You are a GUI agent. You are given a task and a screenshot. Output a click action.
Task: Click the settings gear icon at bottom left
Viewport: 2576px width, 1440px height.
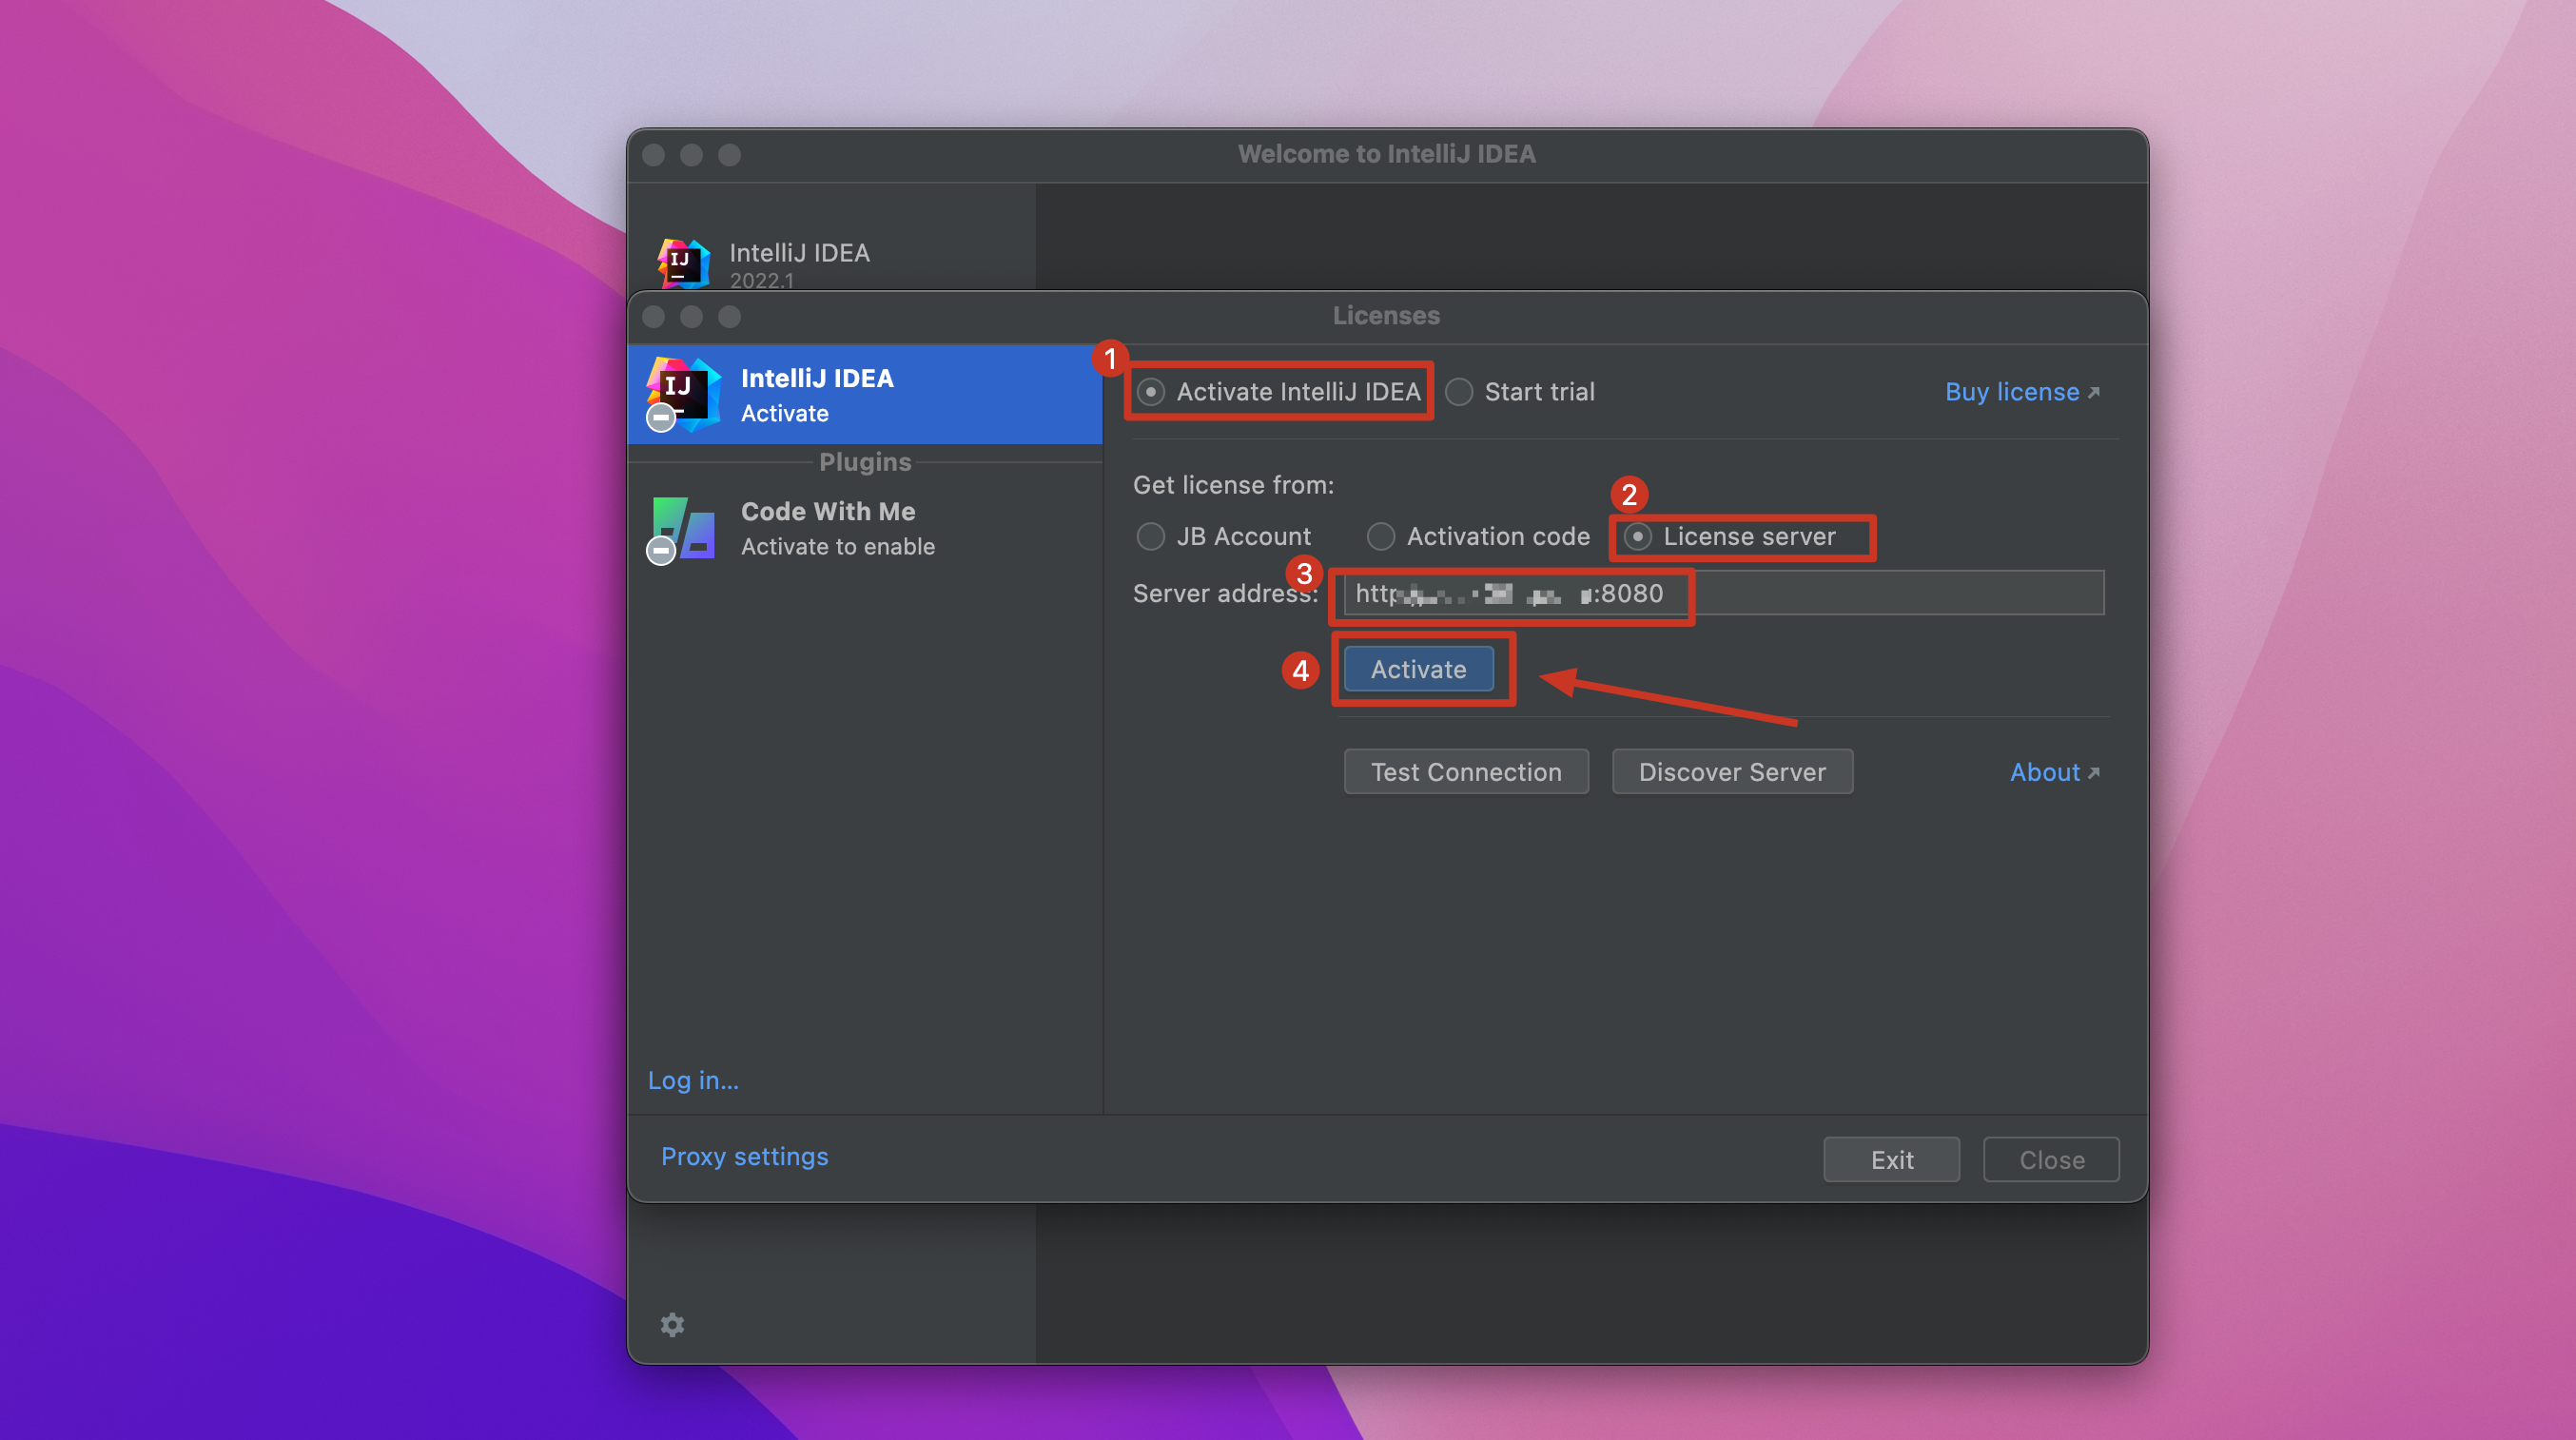click(672, 1324)
